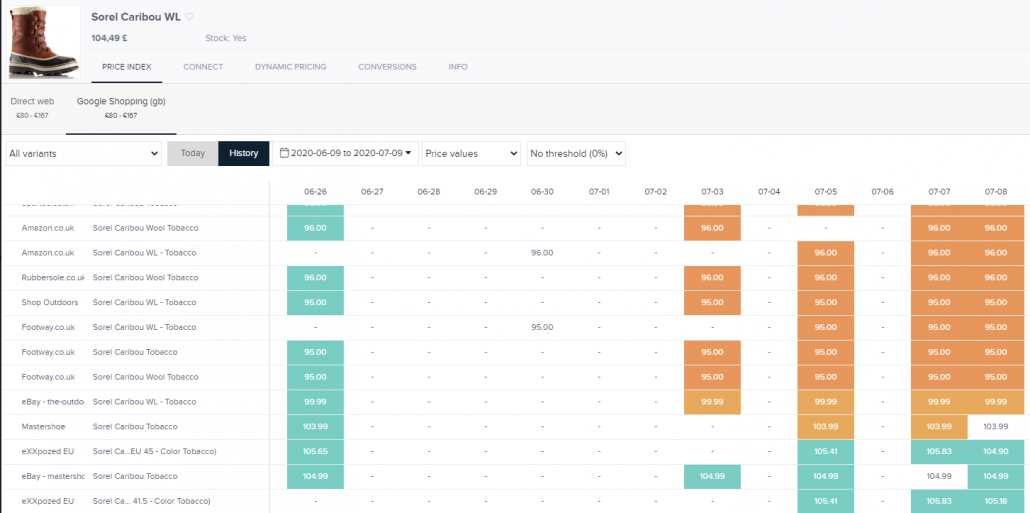Click the Sorel Ca...EU 45 - Color Tobacco) product name

point(154,451)
